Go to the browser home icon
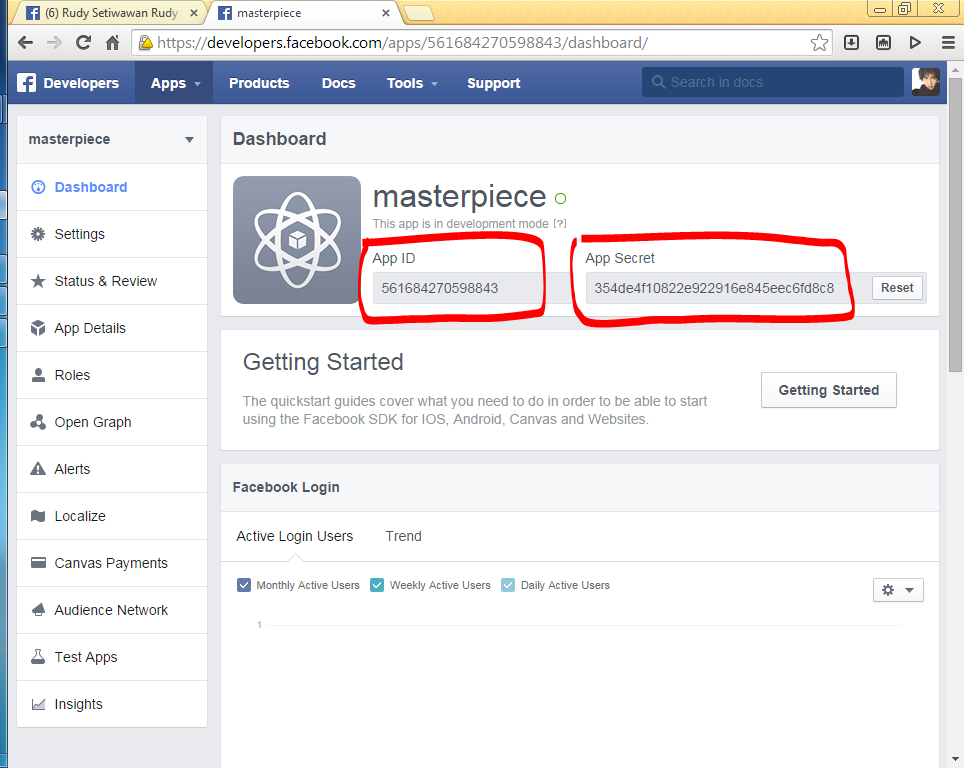Viewport: 964px width, 768px height. pyautogui.click(x=113, y=42)
